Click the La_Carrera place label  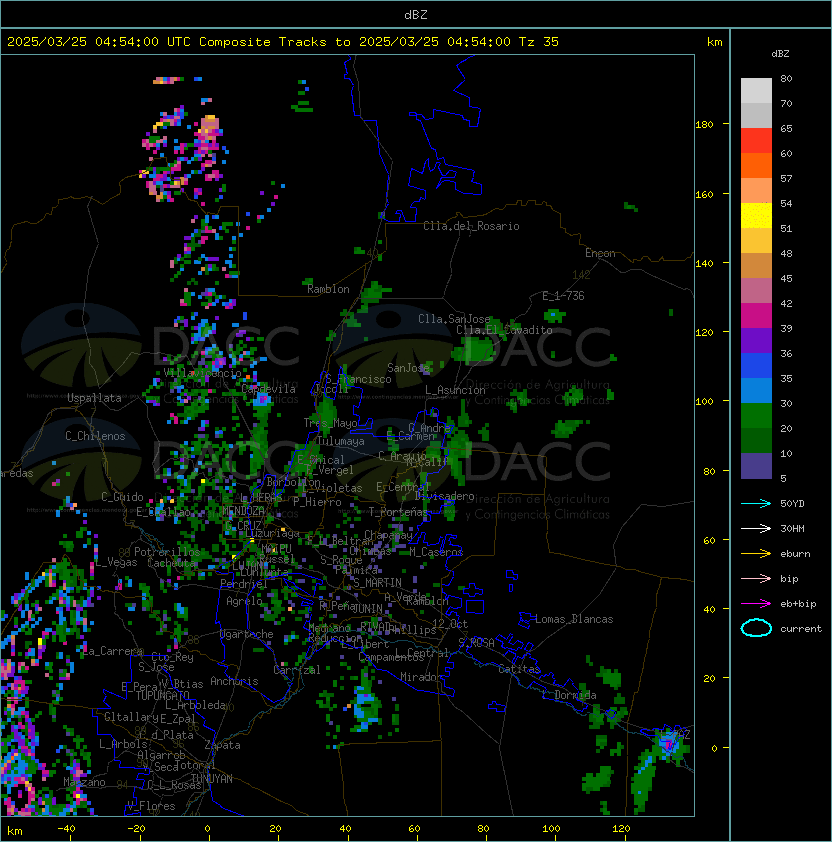pyautogui.click(x=113, y=651)
